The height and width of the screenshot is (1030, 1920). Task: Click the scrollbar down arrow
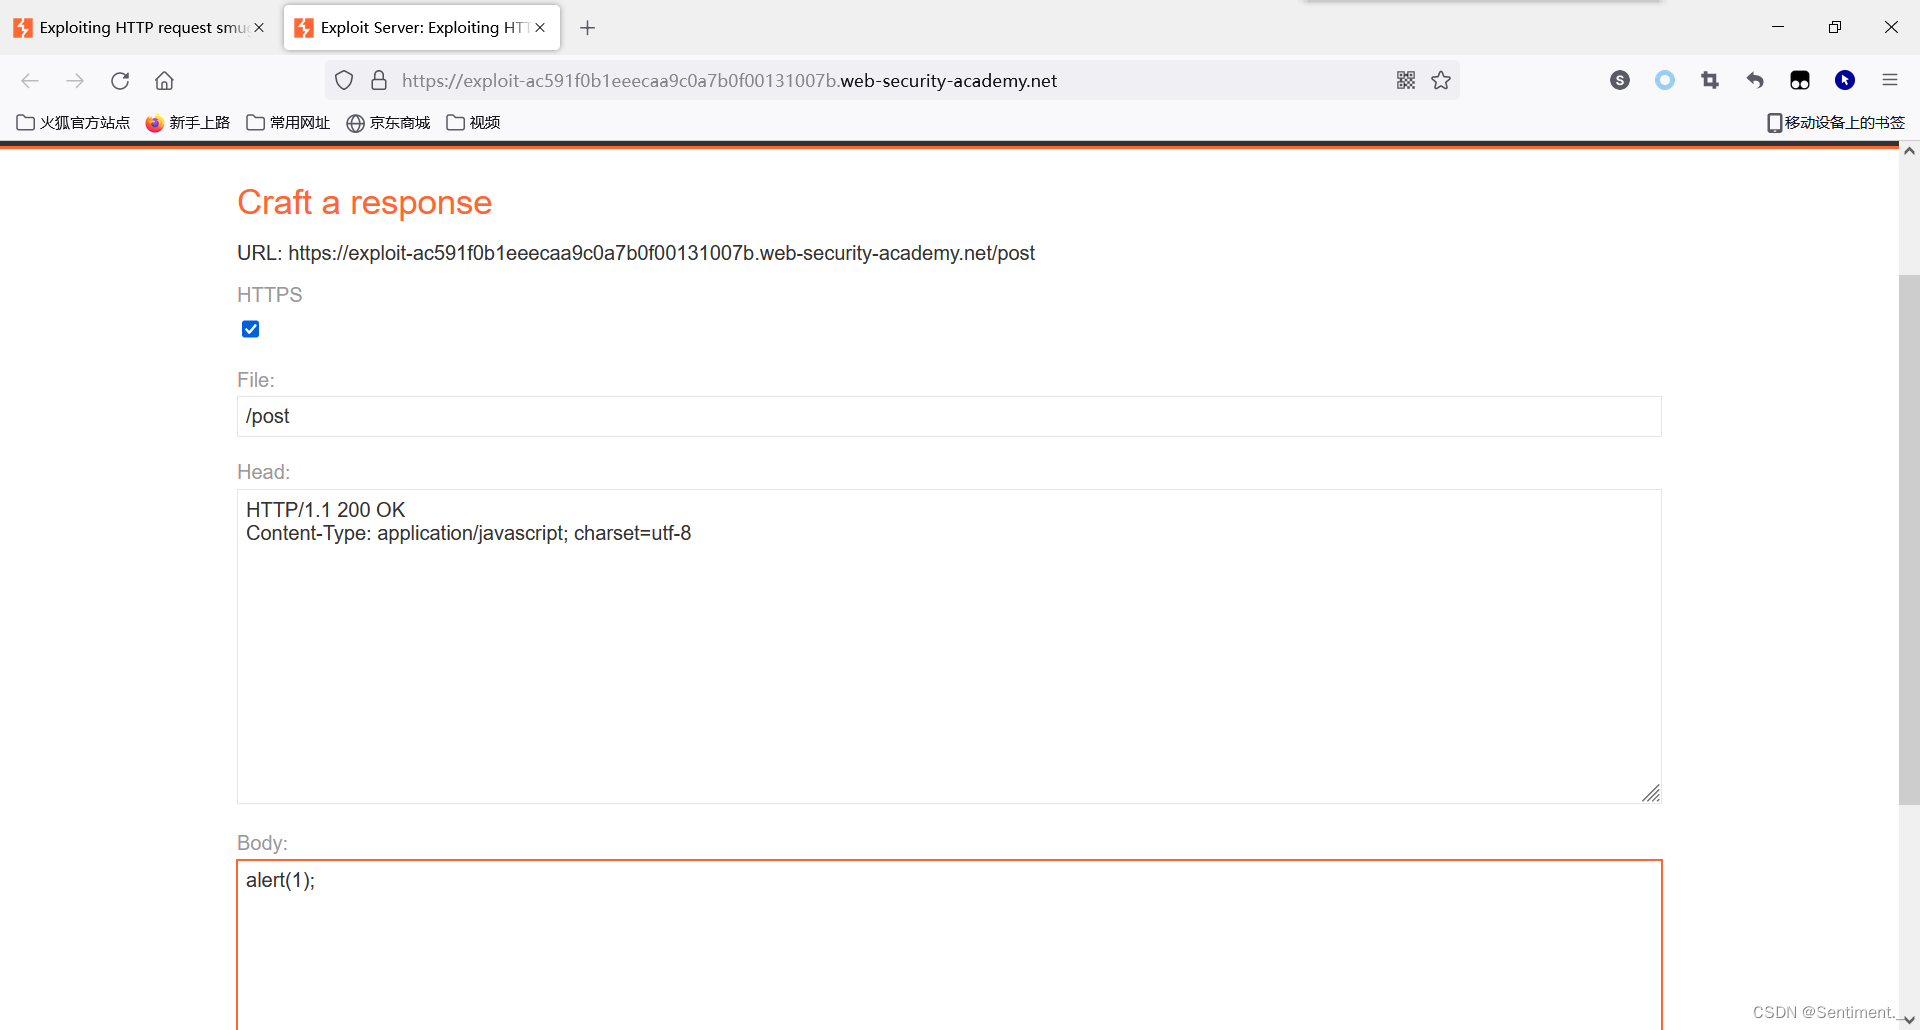(x=1909, y=1020)
